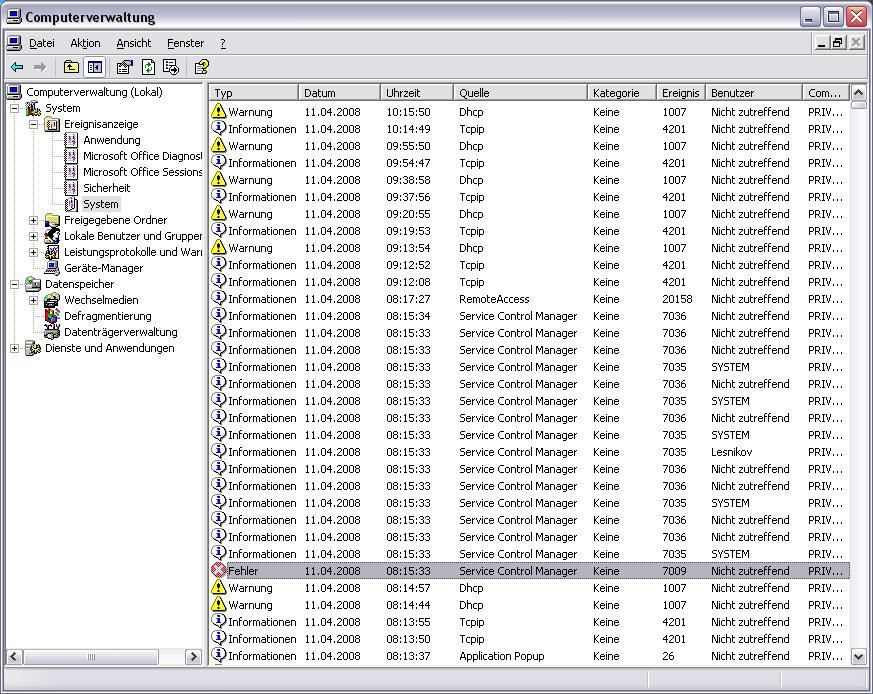
Task: Click the Help toolbar icon
Action: (x=201, y=67)
